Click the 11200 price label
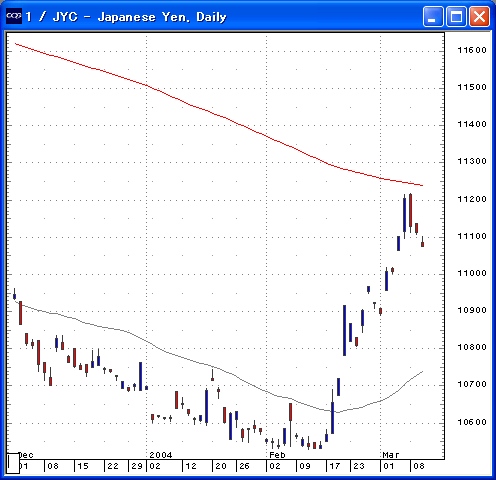Viewport: 496px width, 480px height. pos(472,199)
